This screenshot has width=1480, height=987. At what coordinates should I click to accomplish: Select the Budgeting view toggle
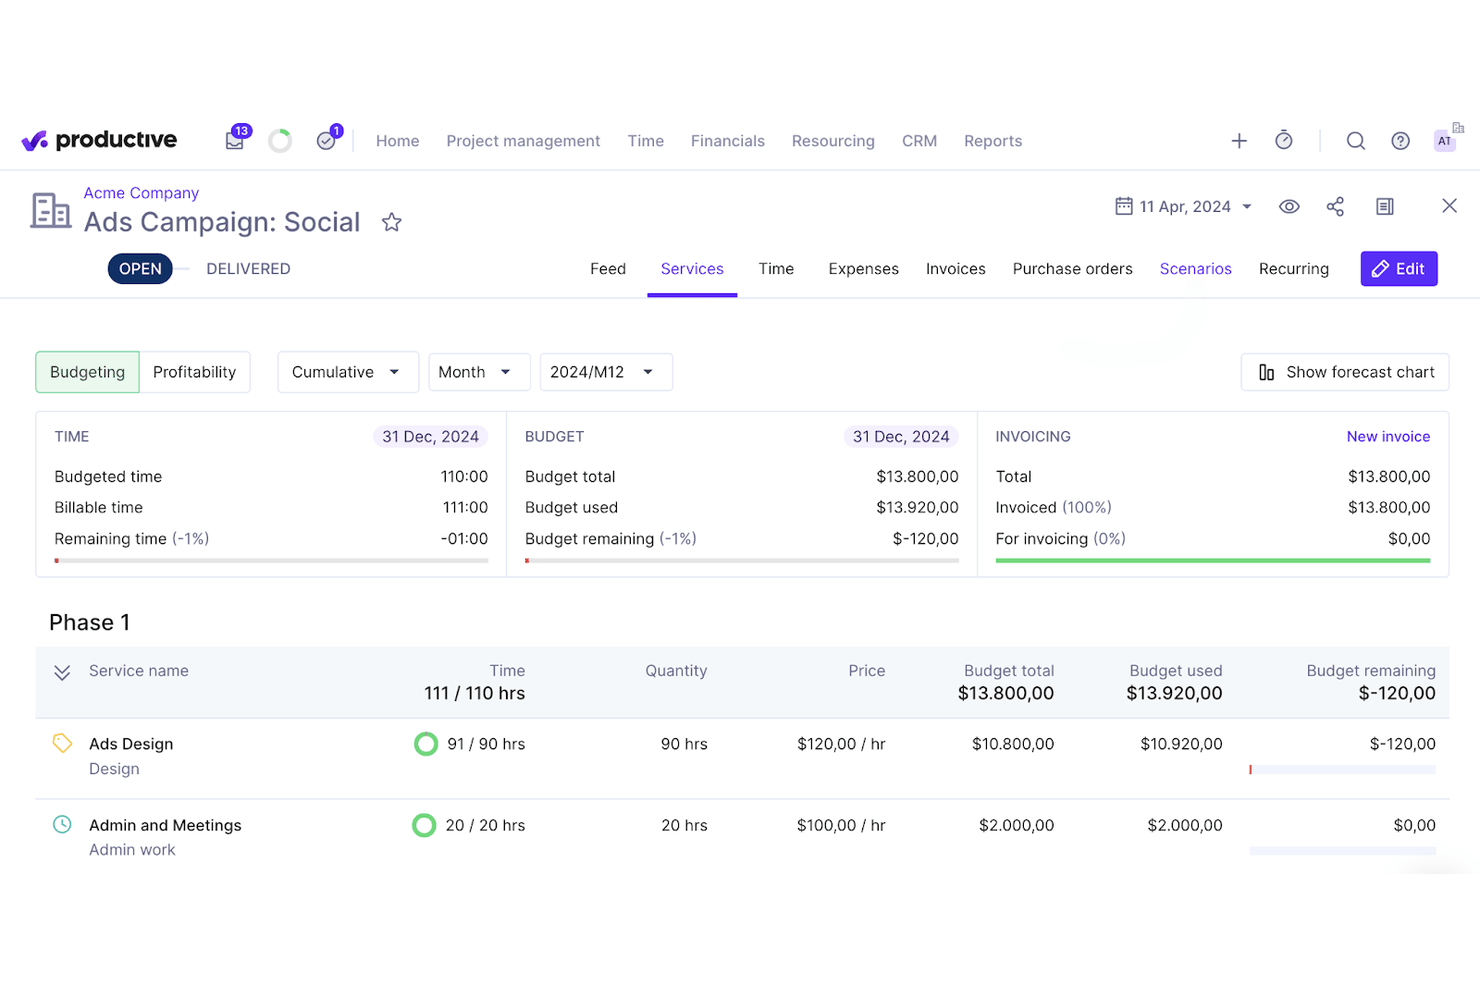88,372
